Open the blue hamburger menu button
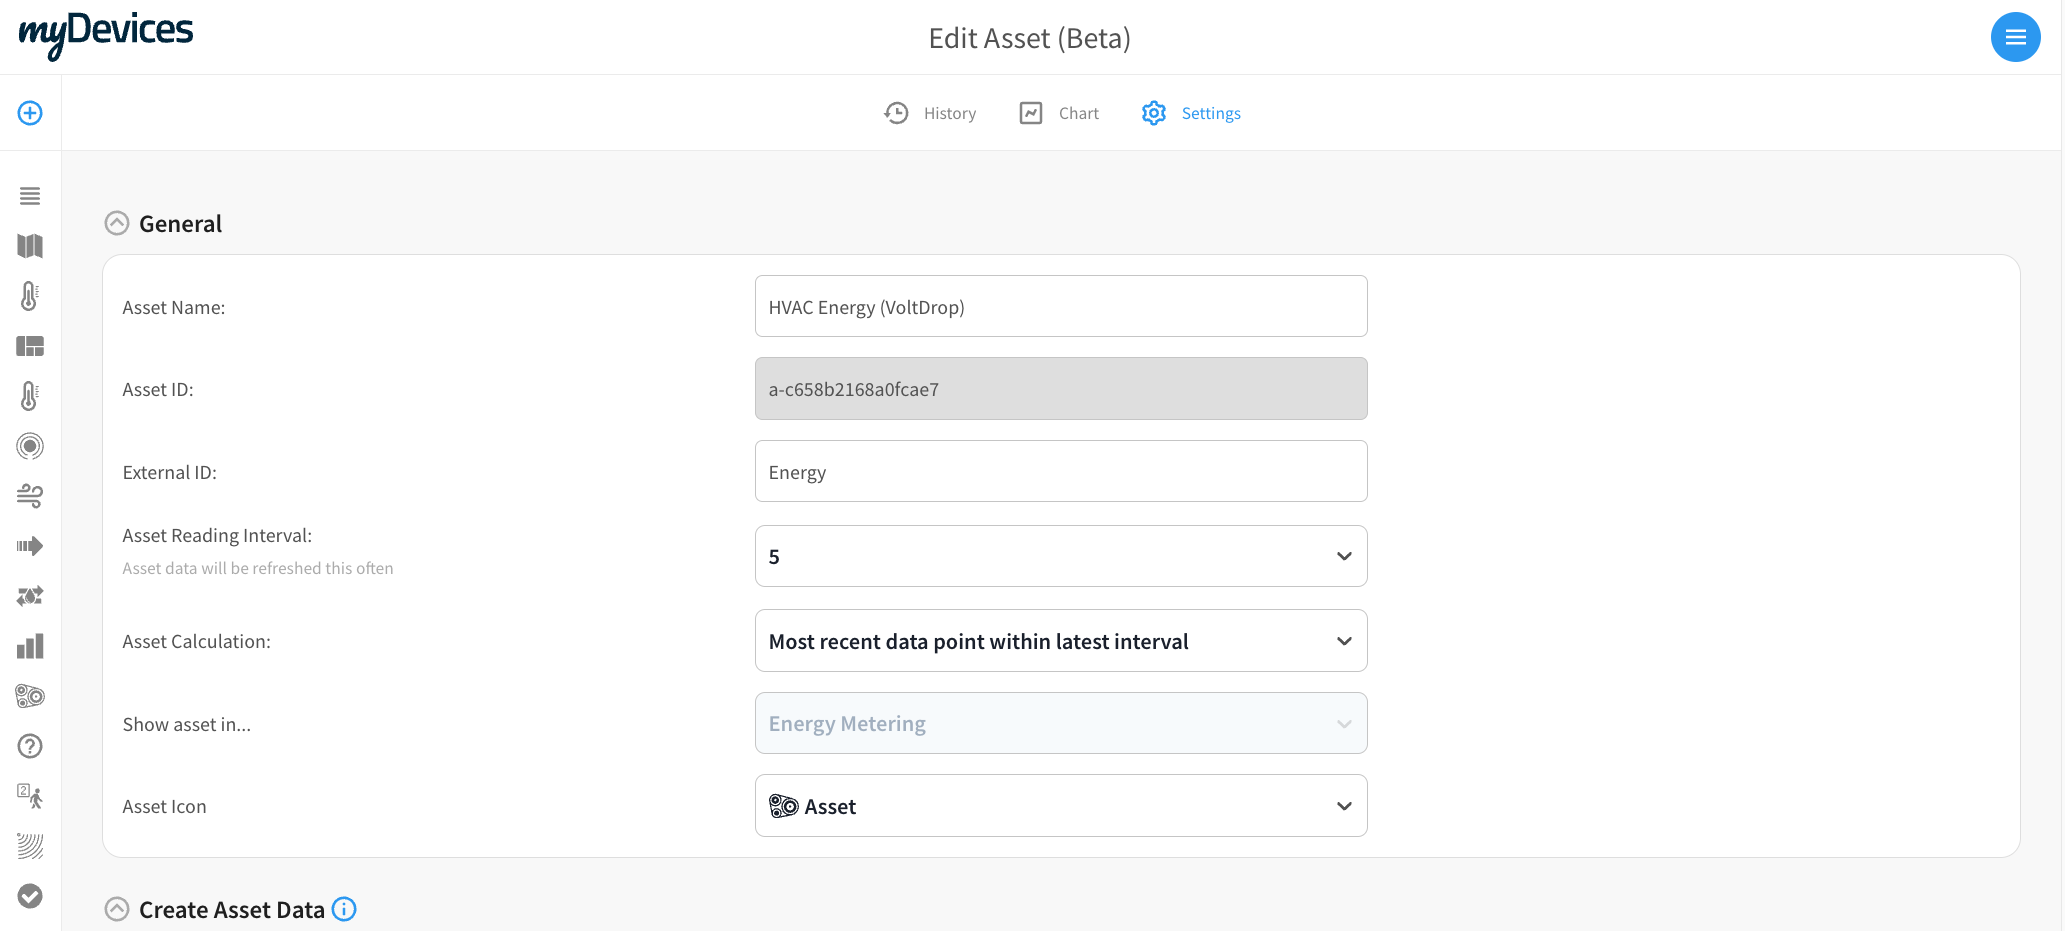Screen dimensions: 2065x931 [x=2015, y=37]
